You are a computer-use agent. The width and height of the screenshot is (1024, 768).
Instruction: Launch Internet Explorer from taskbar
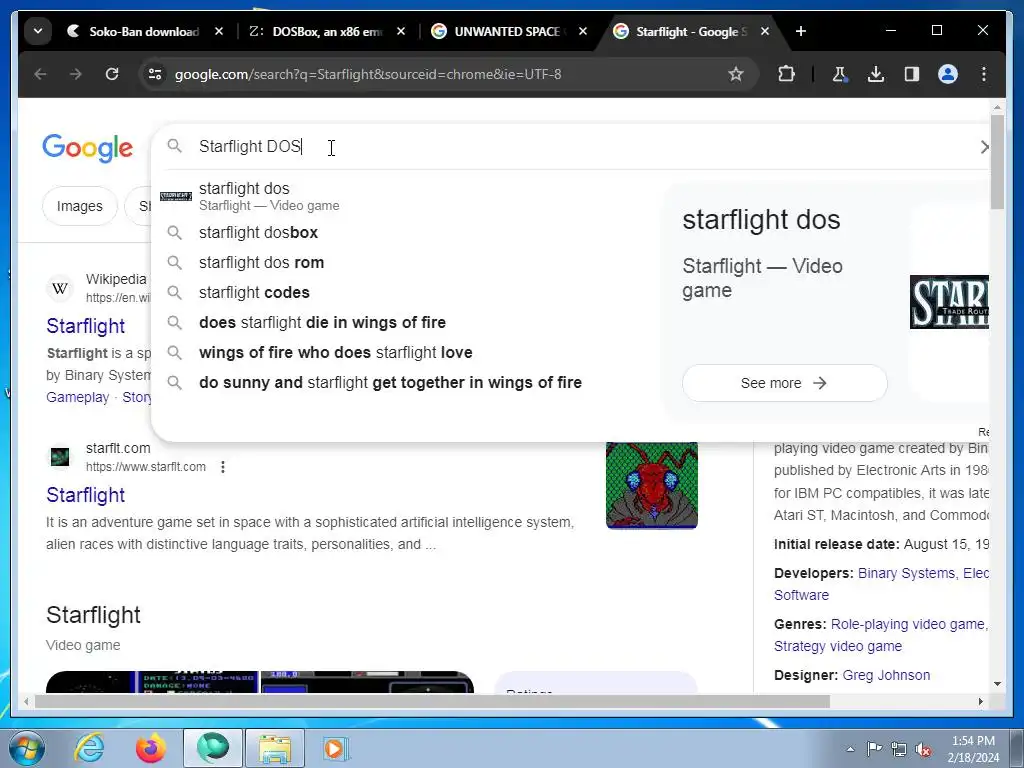(89, 748)
